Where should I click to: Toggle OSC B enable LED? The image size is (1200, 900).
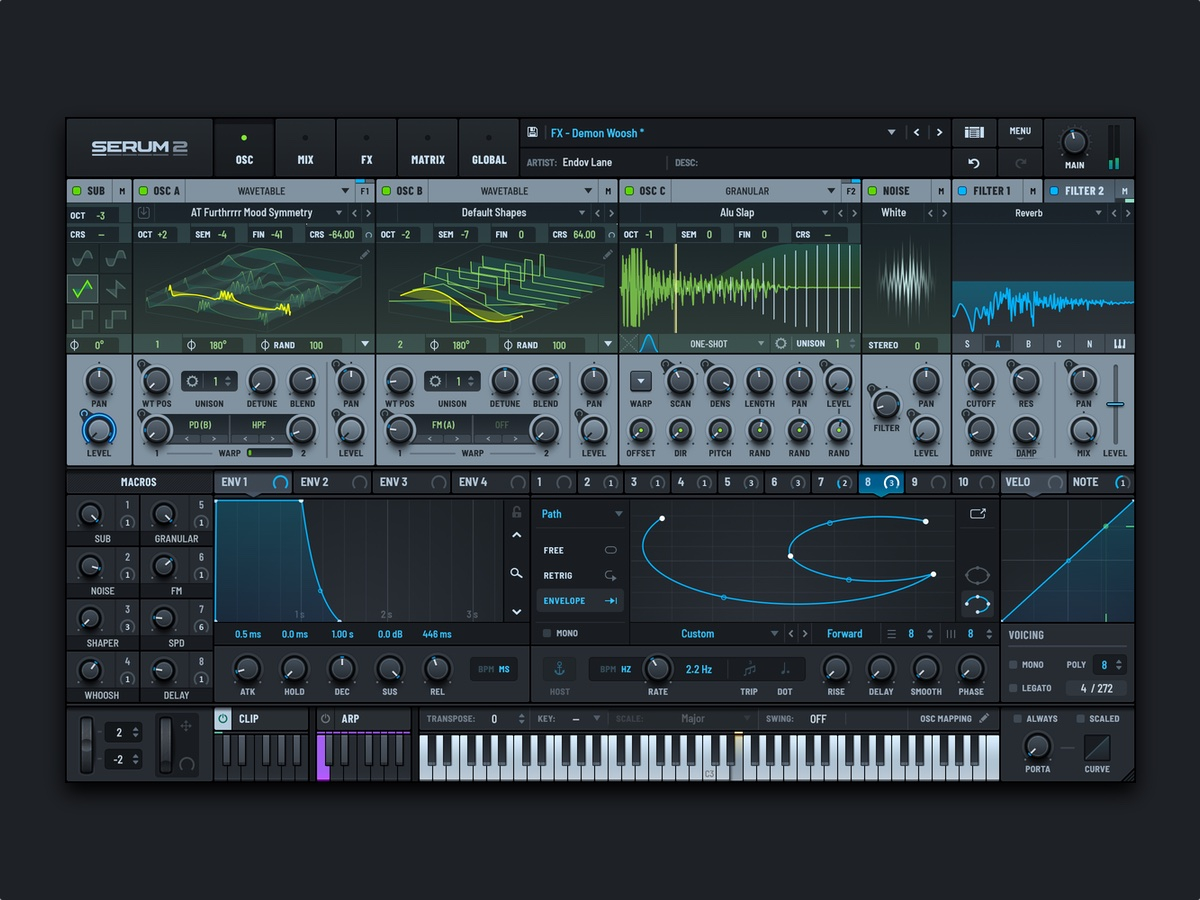click(386, 191)
